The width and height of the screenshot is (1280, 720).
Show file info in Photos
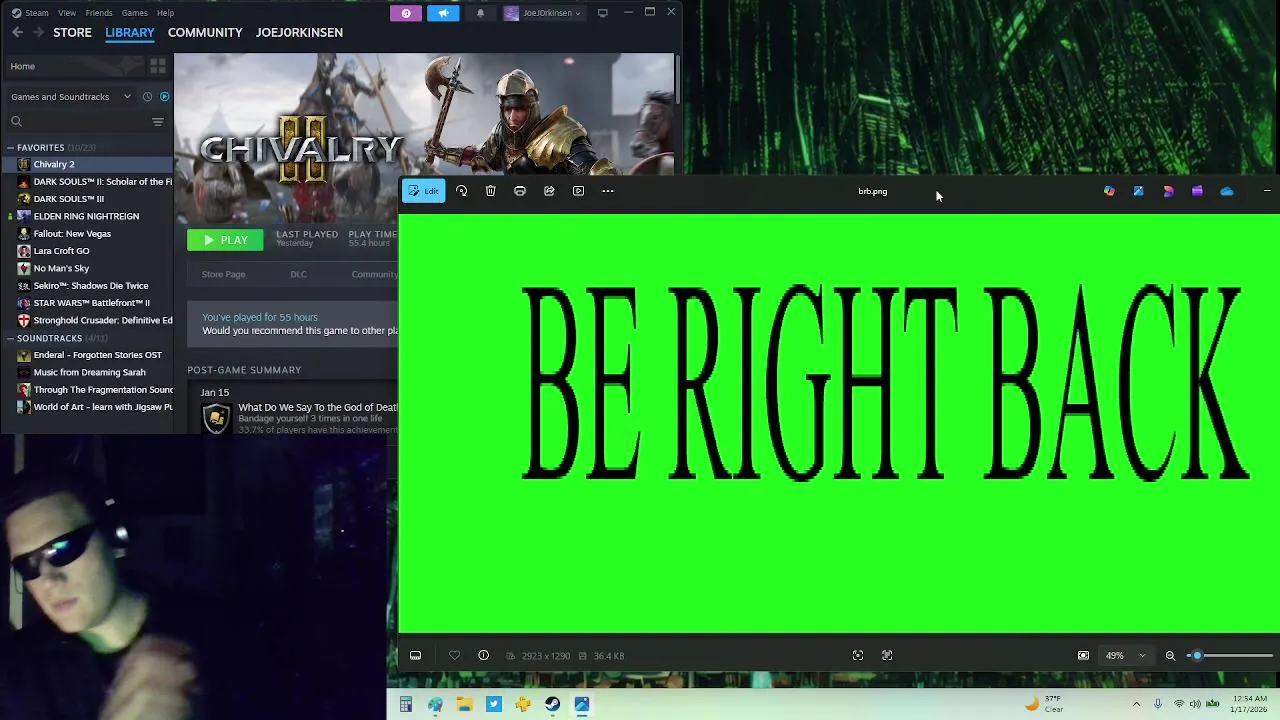click(x=483, y=656)
